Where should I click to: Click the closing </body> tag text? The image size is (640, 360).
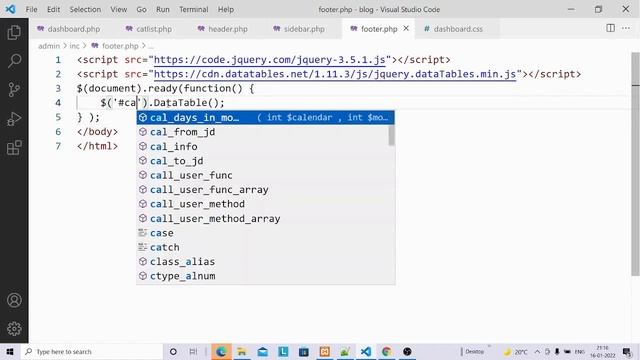tap(97, 132)
